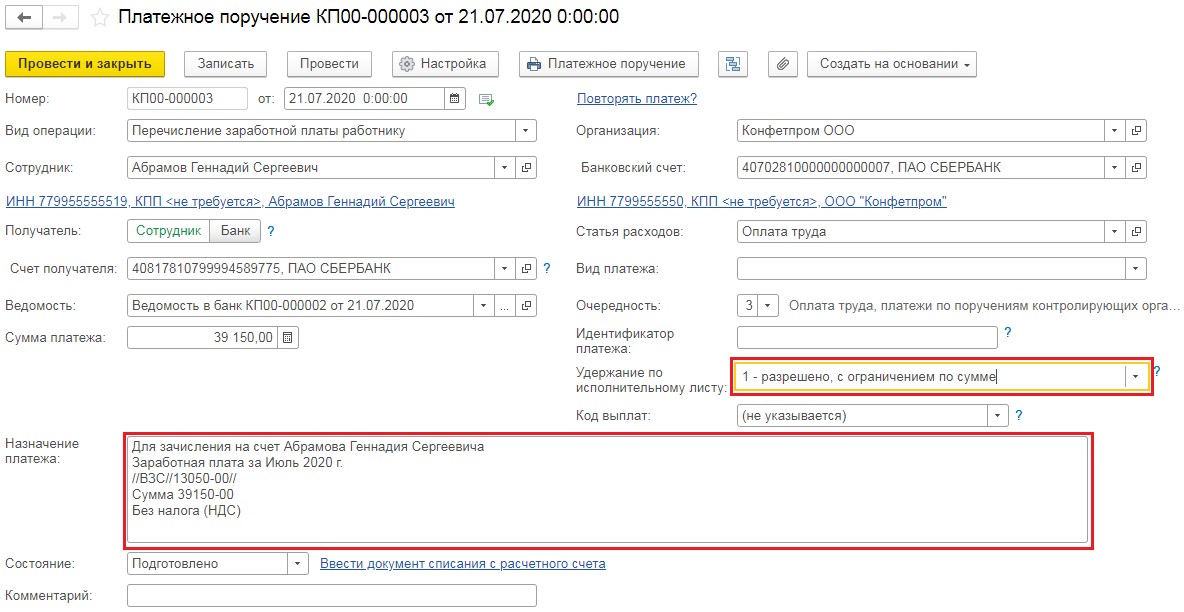Open Статья расходов record via open-form icon
The width and height of the screenshot is (1184, 612).
[x=1136, y=231]
